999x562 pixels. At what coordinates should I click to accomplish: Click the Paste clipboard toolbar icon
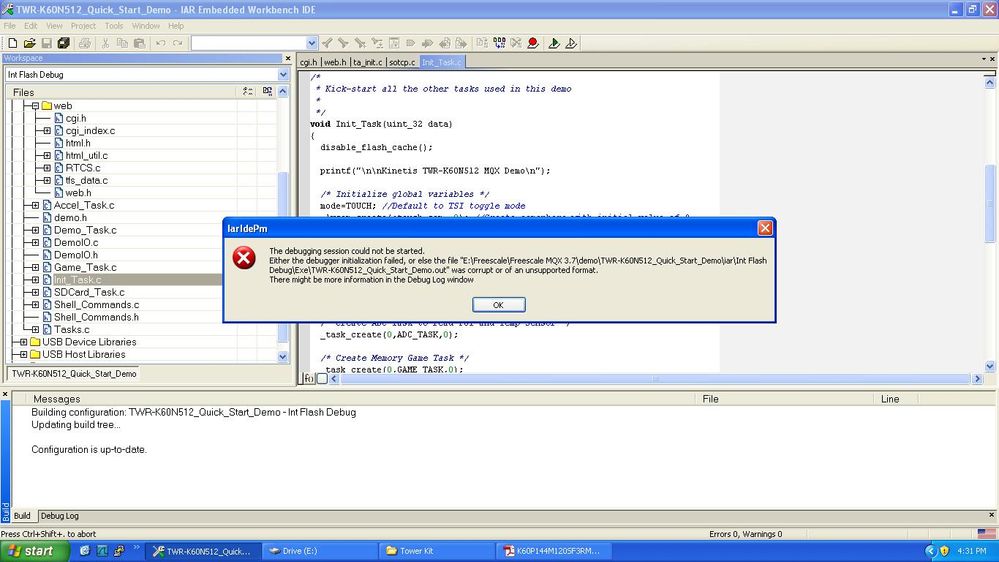(139, 43)
